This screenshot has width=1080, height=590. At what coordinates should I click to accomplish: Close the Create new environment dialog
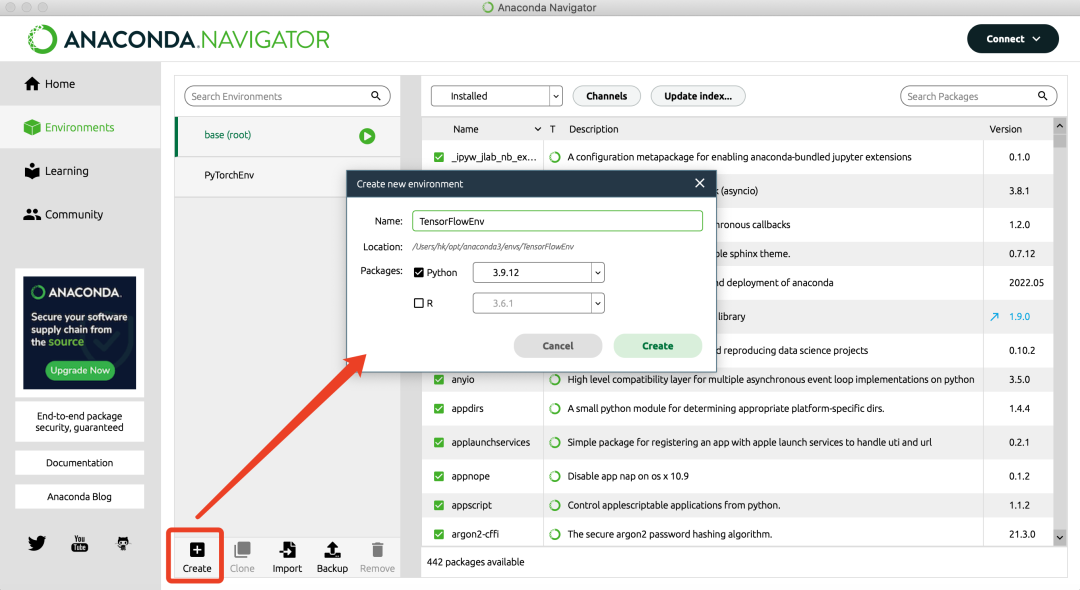click(x=700, y=183)
